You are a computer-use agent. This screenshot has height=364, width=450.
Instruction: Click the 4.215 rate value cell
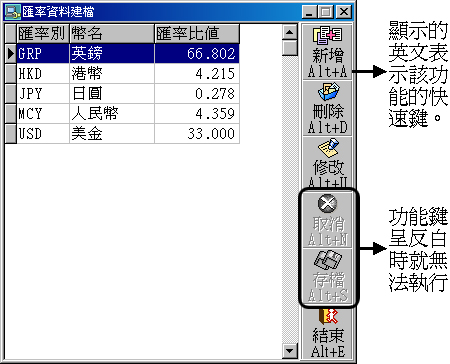click(x=197, y=74)
